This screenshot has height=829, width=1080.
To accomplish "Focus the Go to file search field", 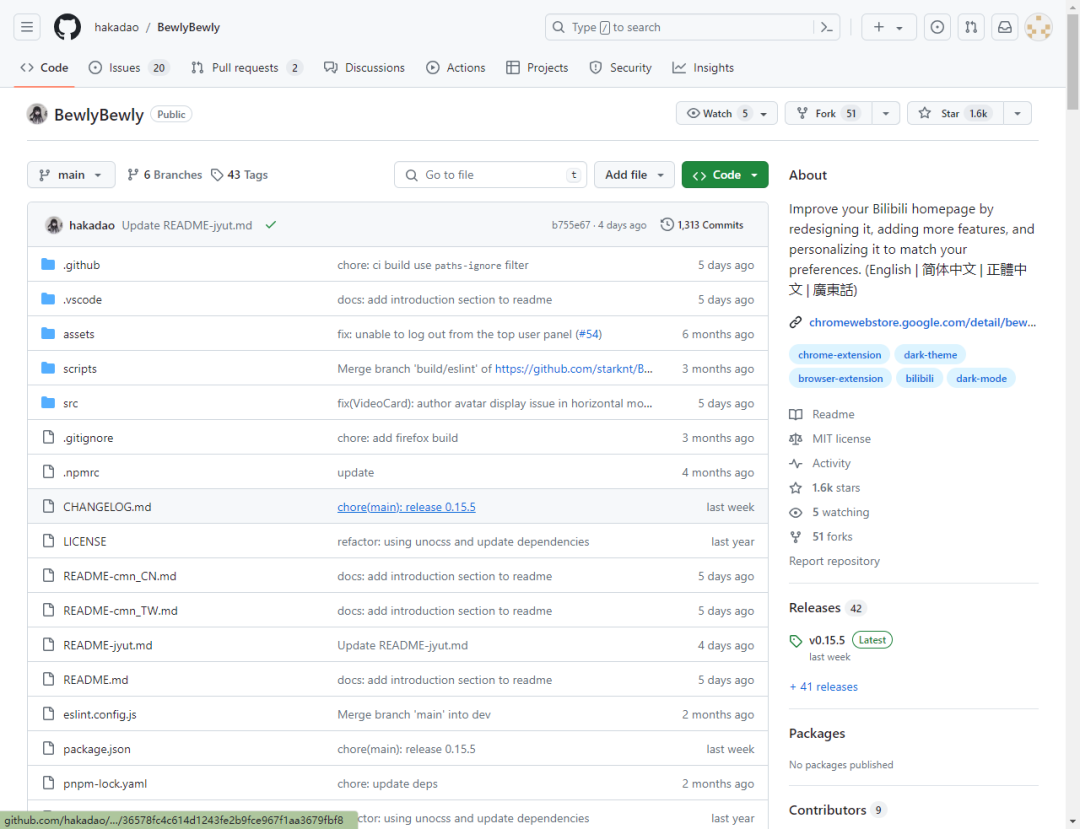I will coord(490,175).
